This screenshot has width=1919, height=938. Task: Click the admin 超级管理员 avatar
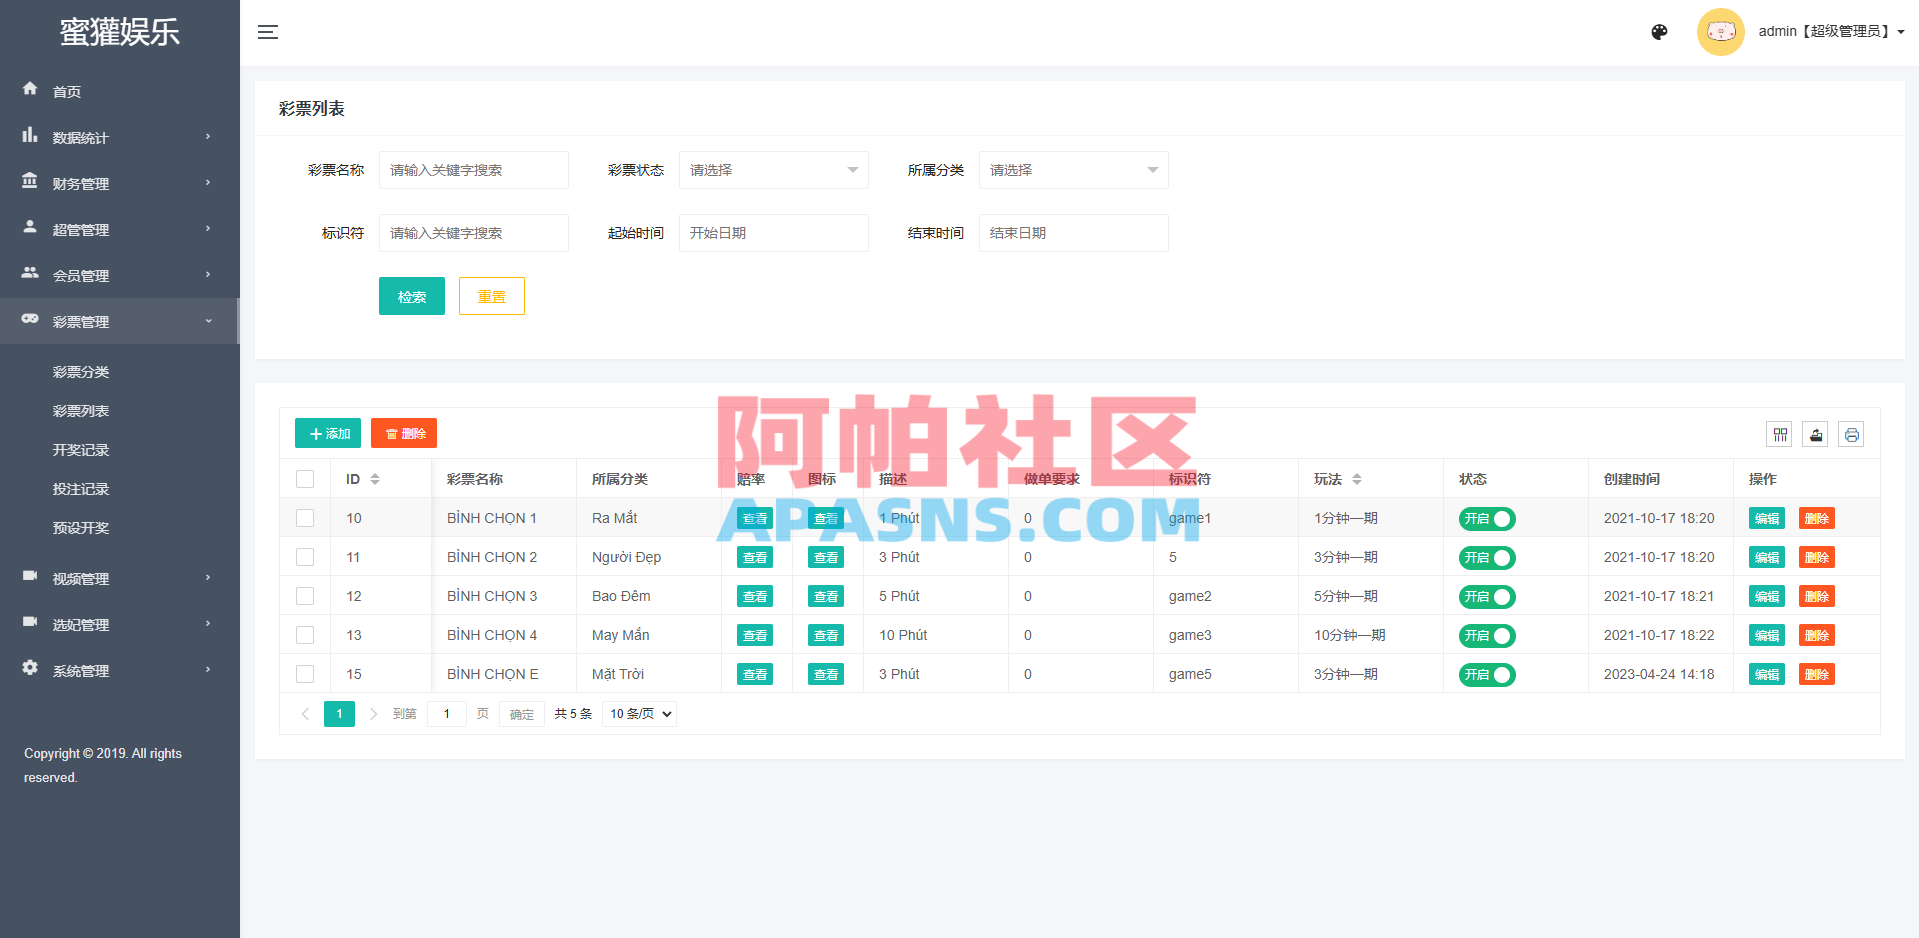coord(1720,31)
